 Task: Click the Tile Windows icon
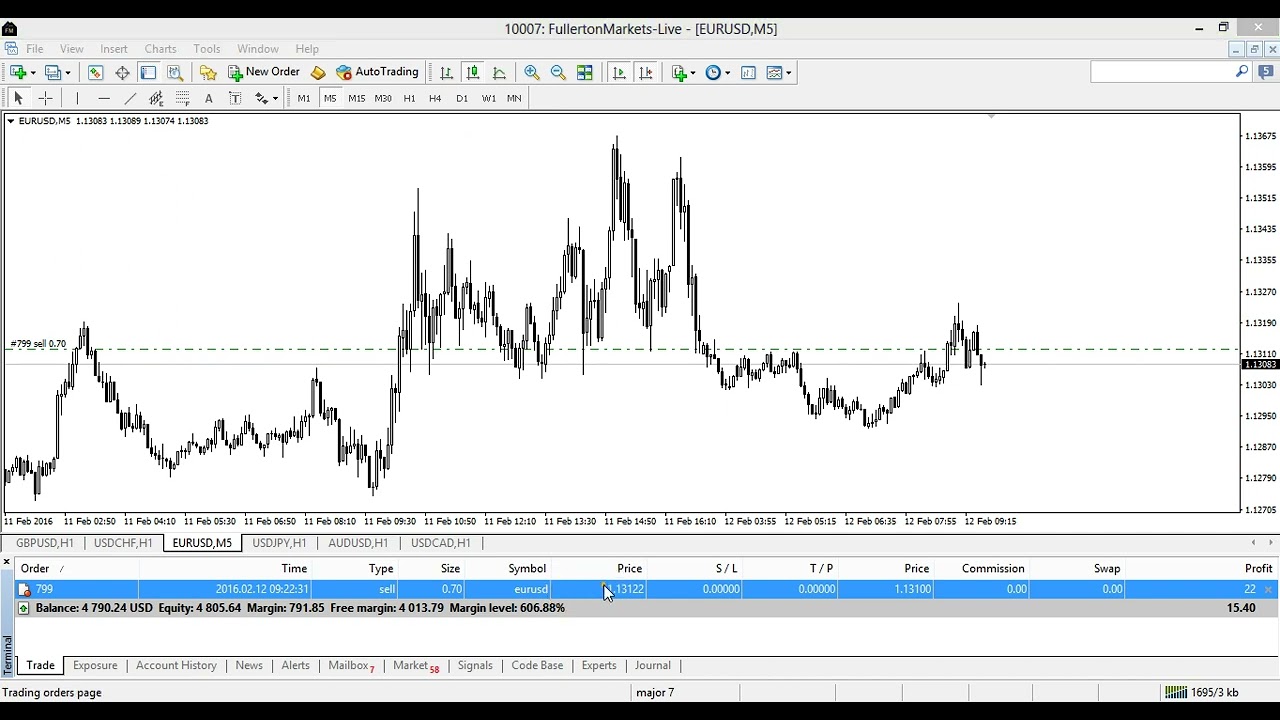(585, 72)
